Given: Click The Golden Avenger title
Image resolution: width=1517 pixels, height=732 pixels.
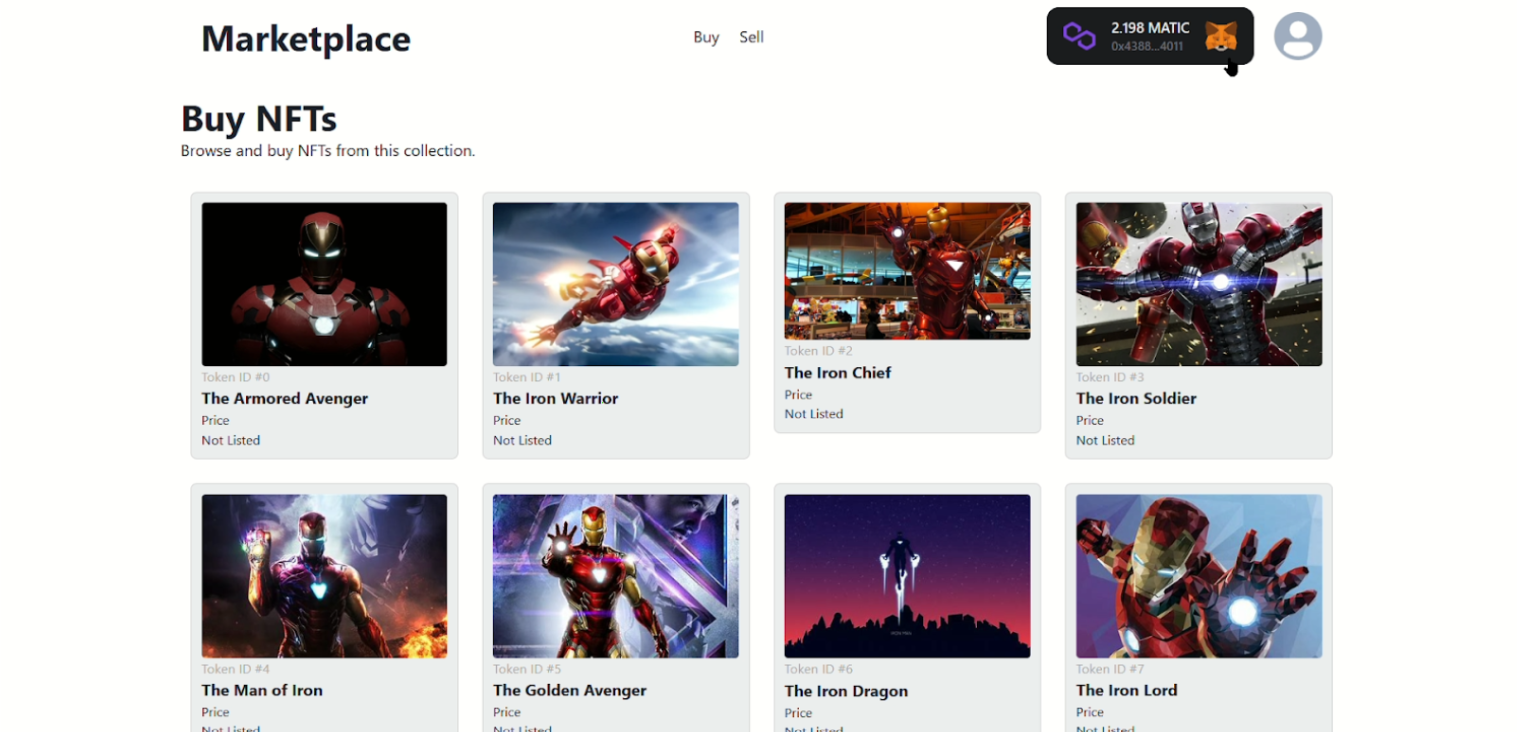Looking at the screenshot, I should [x=570, y=690].
